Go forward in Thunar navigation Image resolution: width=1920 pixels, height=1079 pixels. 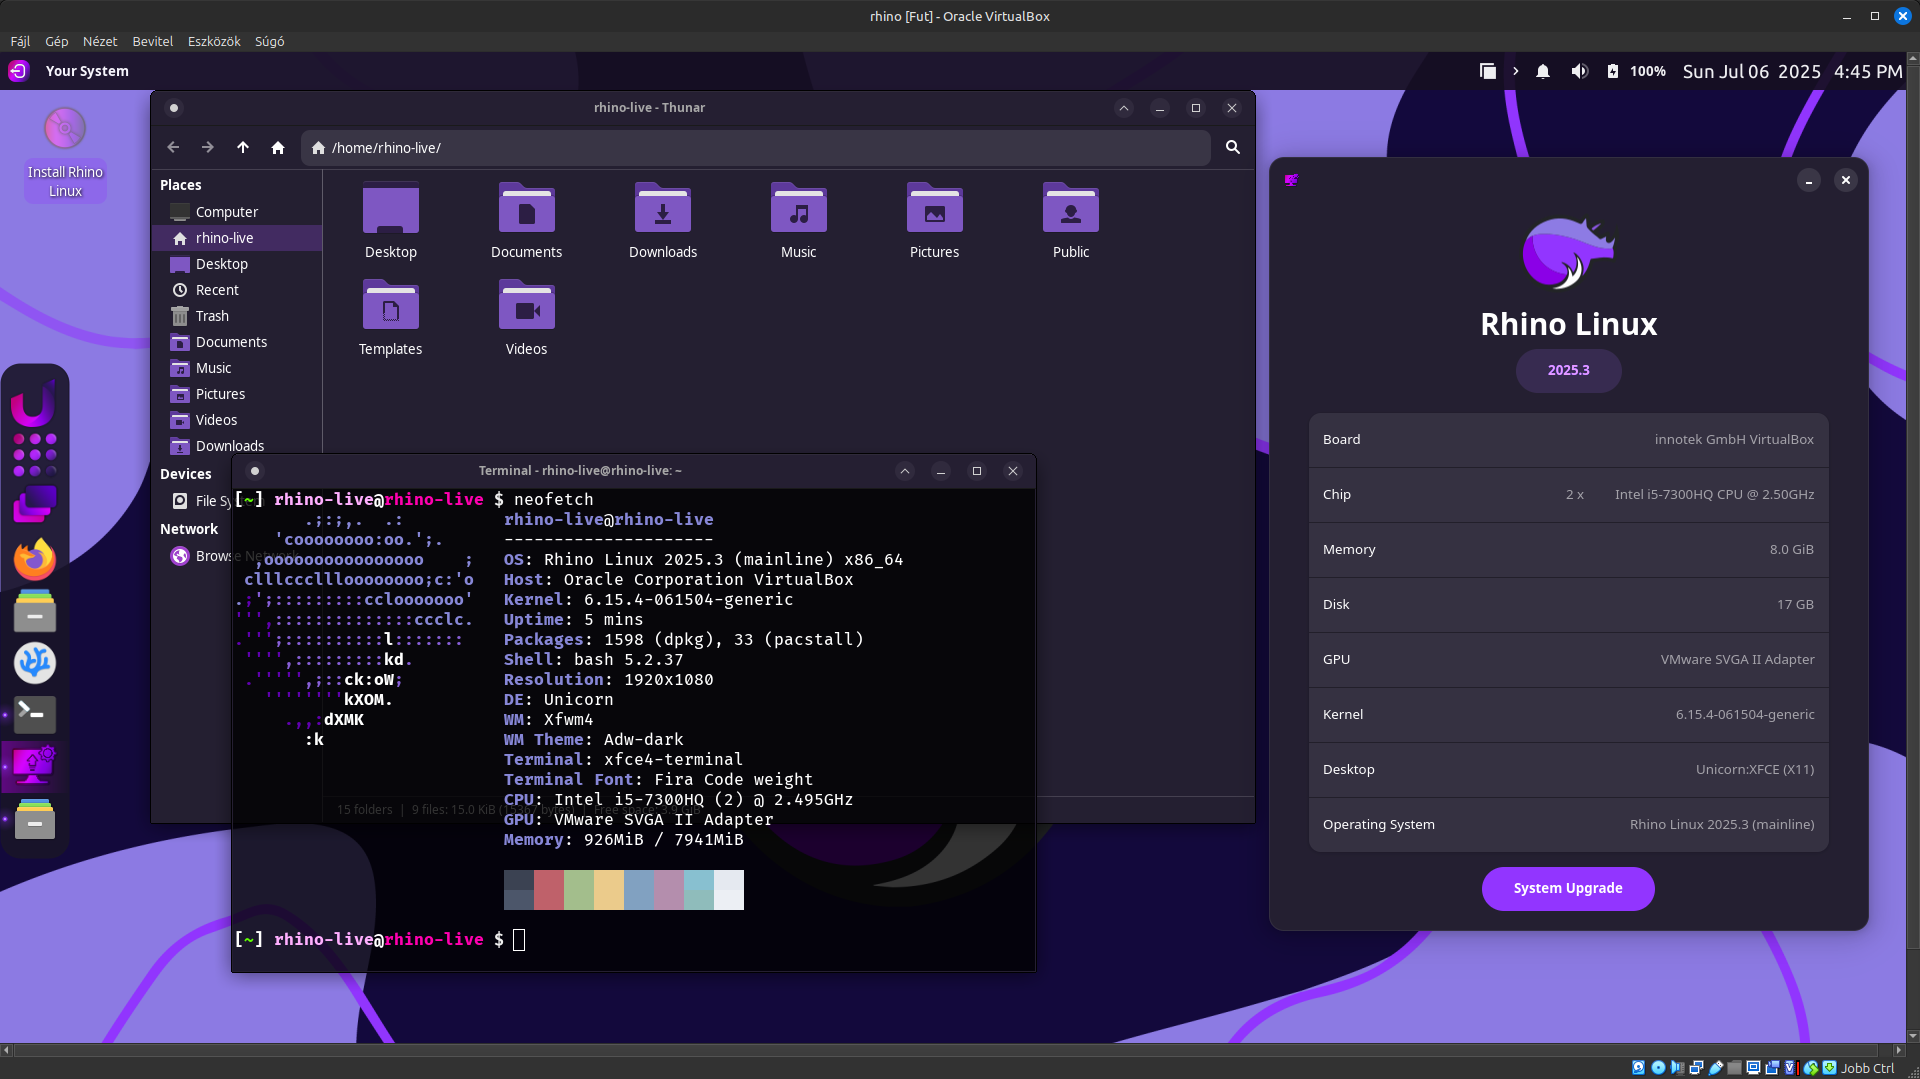[x=207, y=147]
